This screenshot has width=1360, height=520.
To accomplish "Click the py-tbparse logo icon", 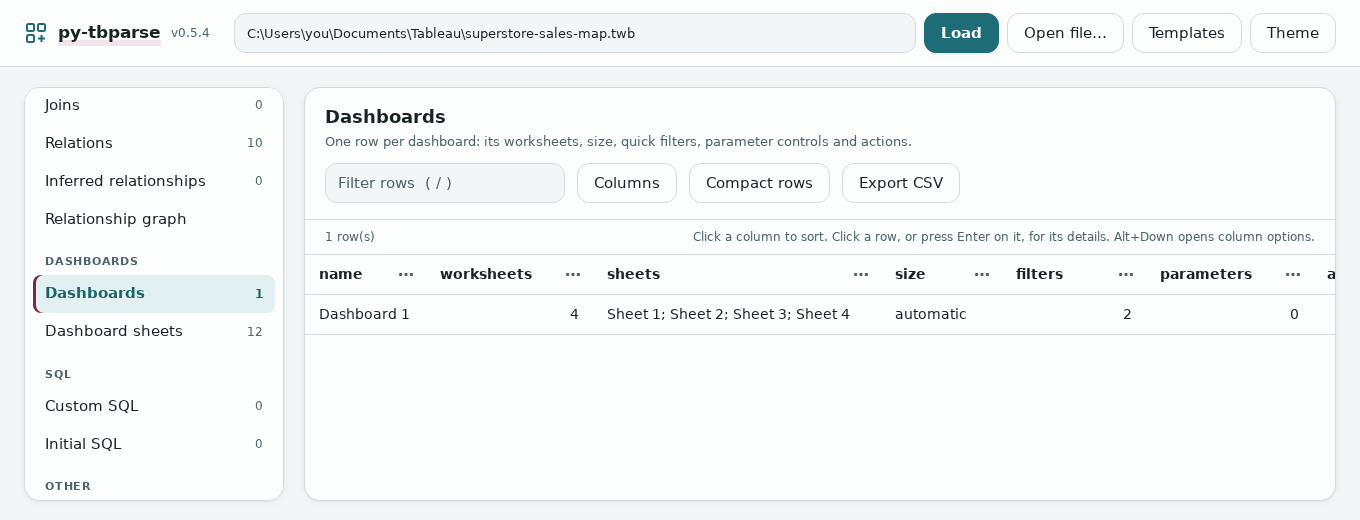I will [x=36, y=33].
